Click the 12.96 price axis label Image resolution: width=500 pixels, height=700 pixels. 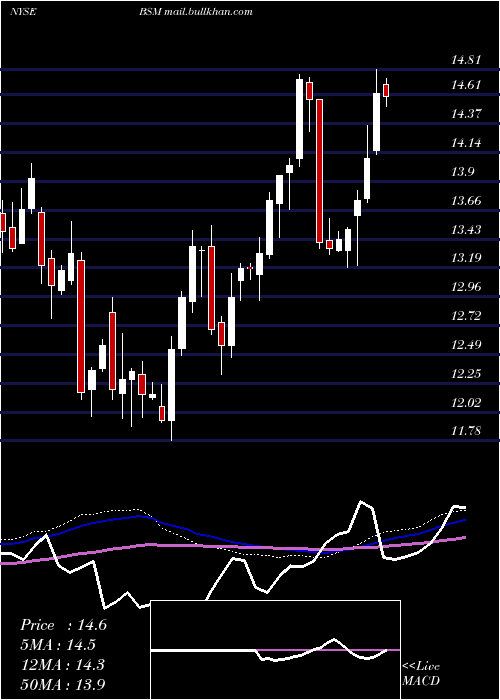pos(466,287)
